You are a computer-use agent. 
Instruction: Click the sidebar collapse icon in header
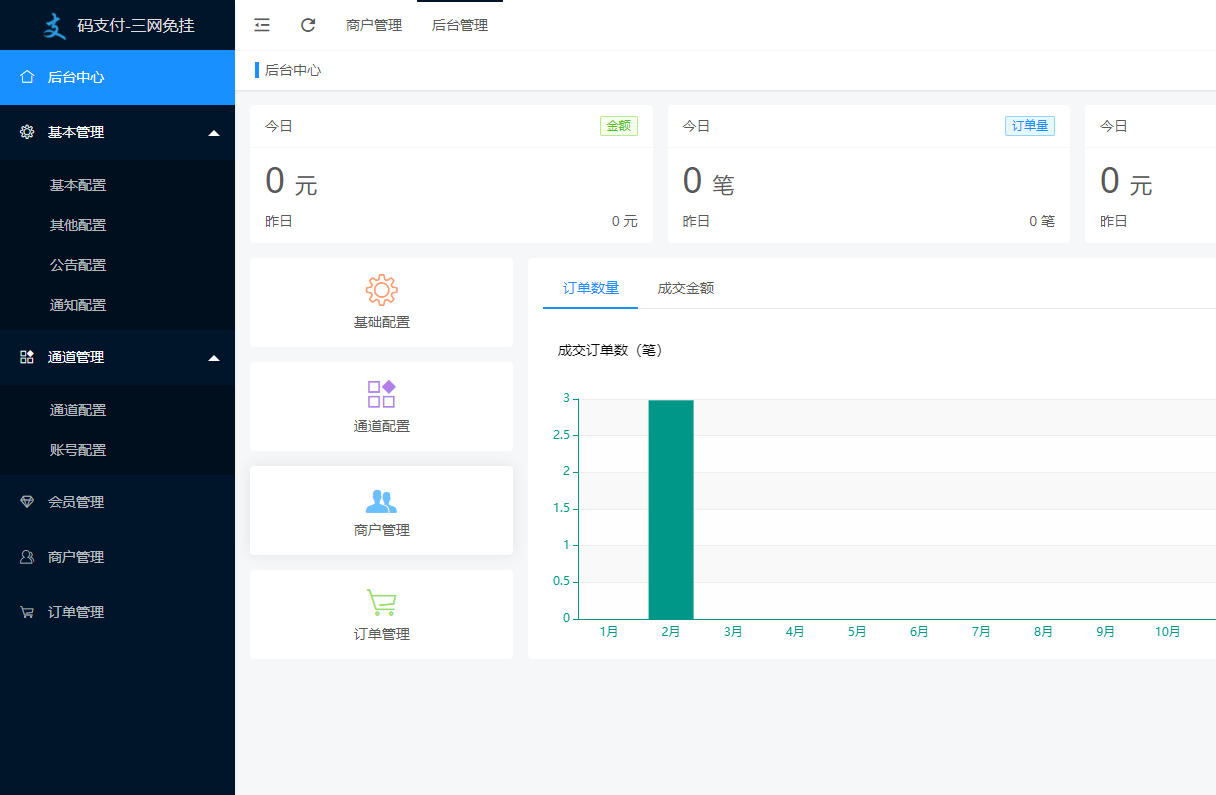262,25
